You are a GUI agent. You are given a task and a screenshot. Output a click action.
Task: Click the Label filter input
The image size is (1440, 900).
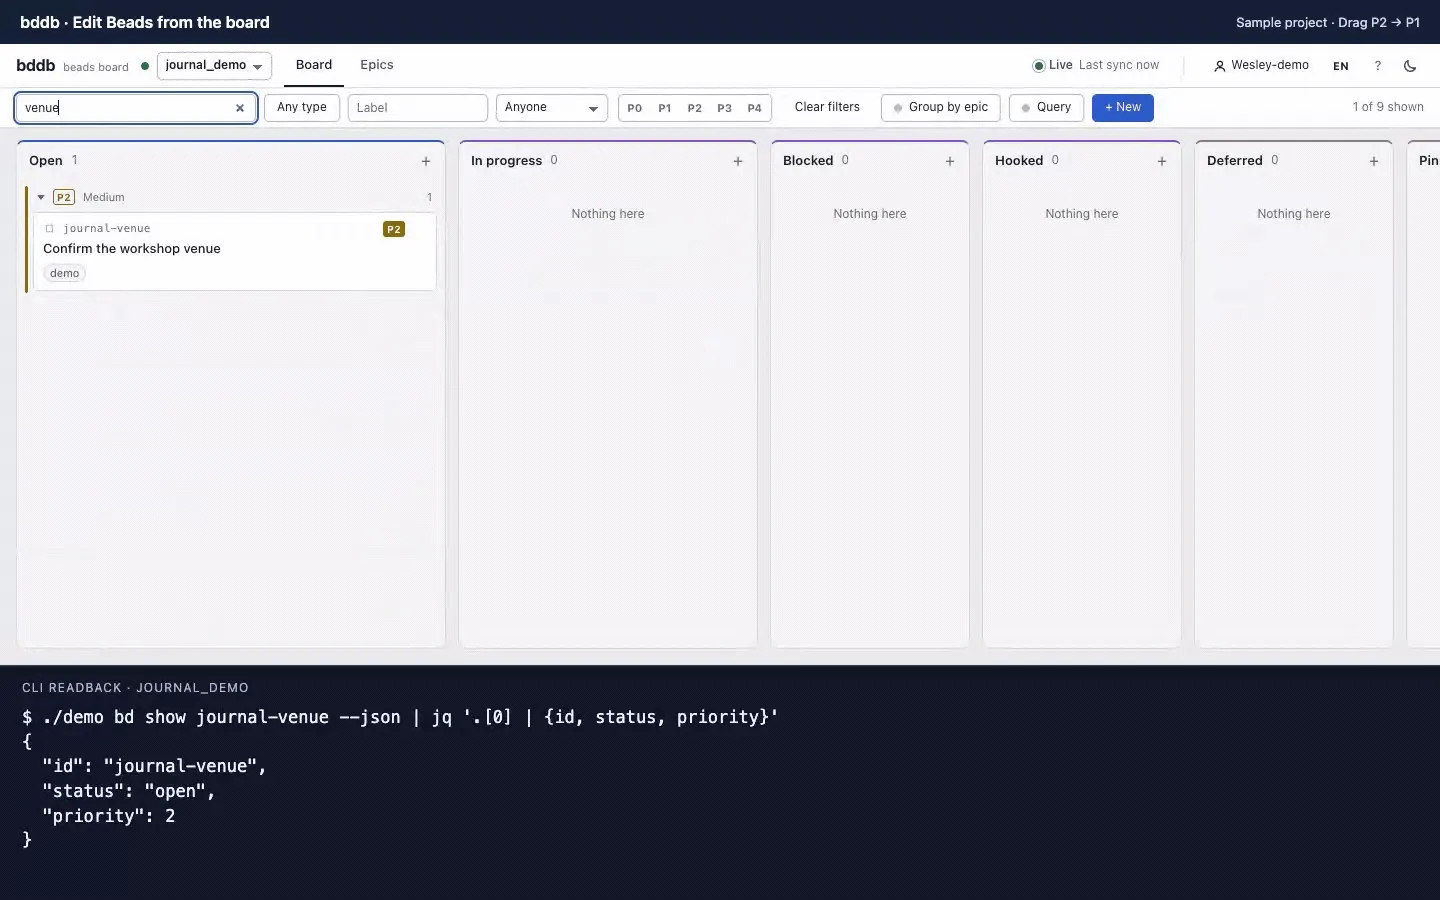pos(418,108)
